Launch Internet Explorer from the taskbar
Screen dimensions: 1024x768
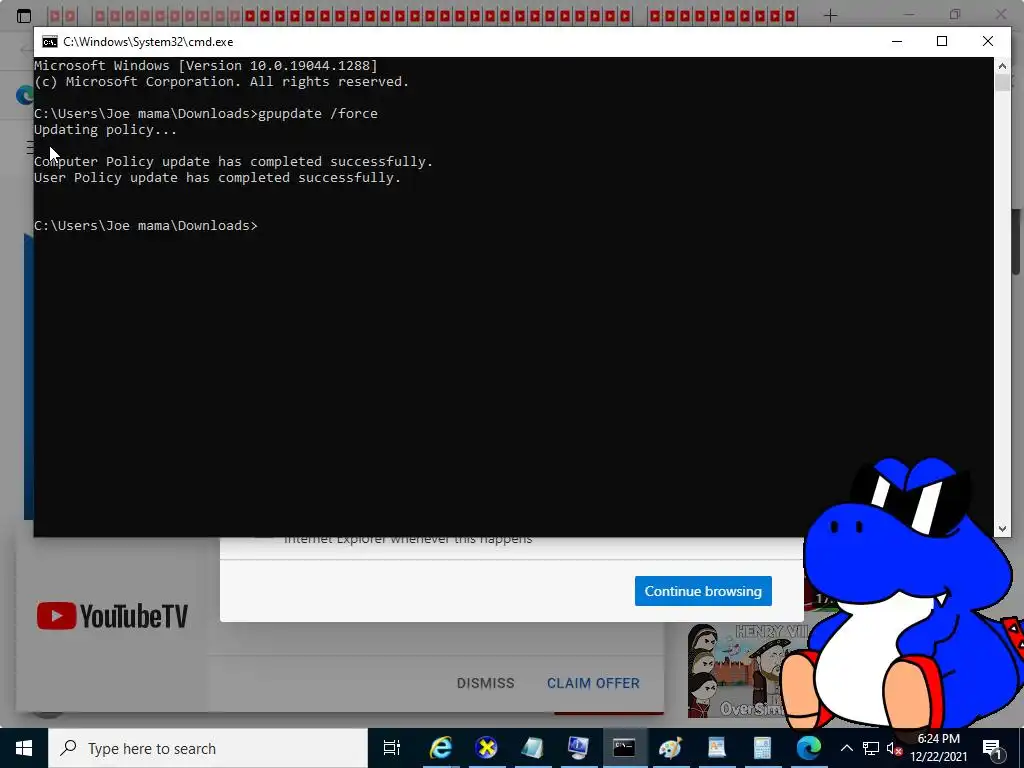pyautogui.click(x=441, y=748)
